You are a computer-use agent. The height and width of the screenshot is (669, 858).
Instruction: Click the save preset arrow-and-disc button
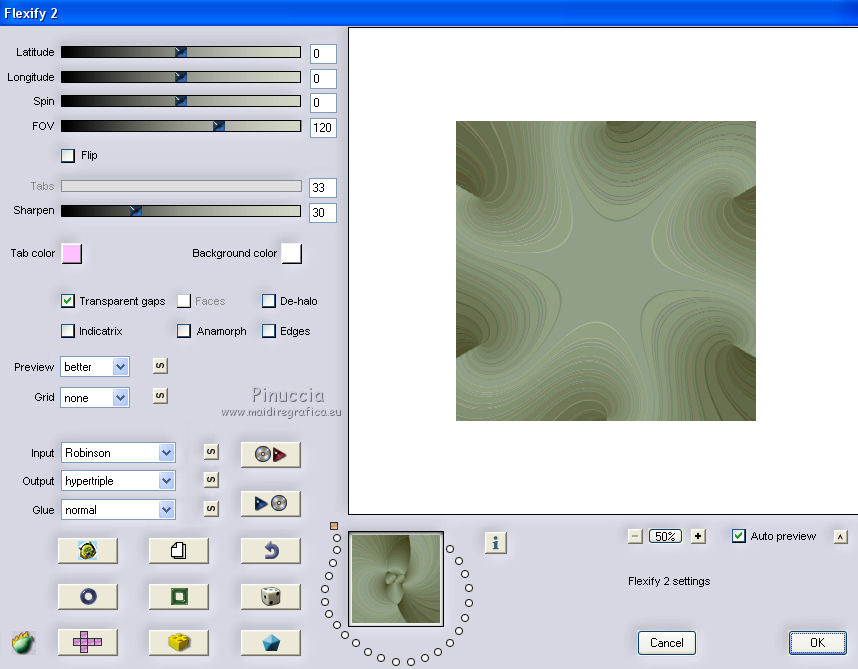tap(270, 503)
